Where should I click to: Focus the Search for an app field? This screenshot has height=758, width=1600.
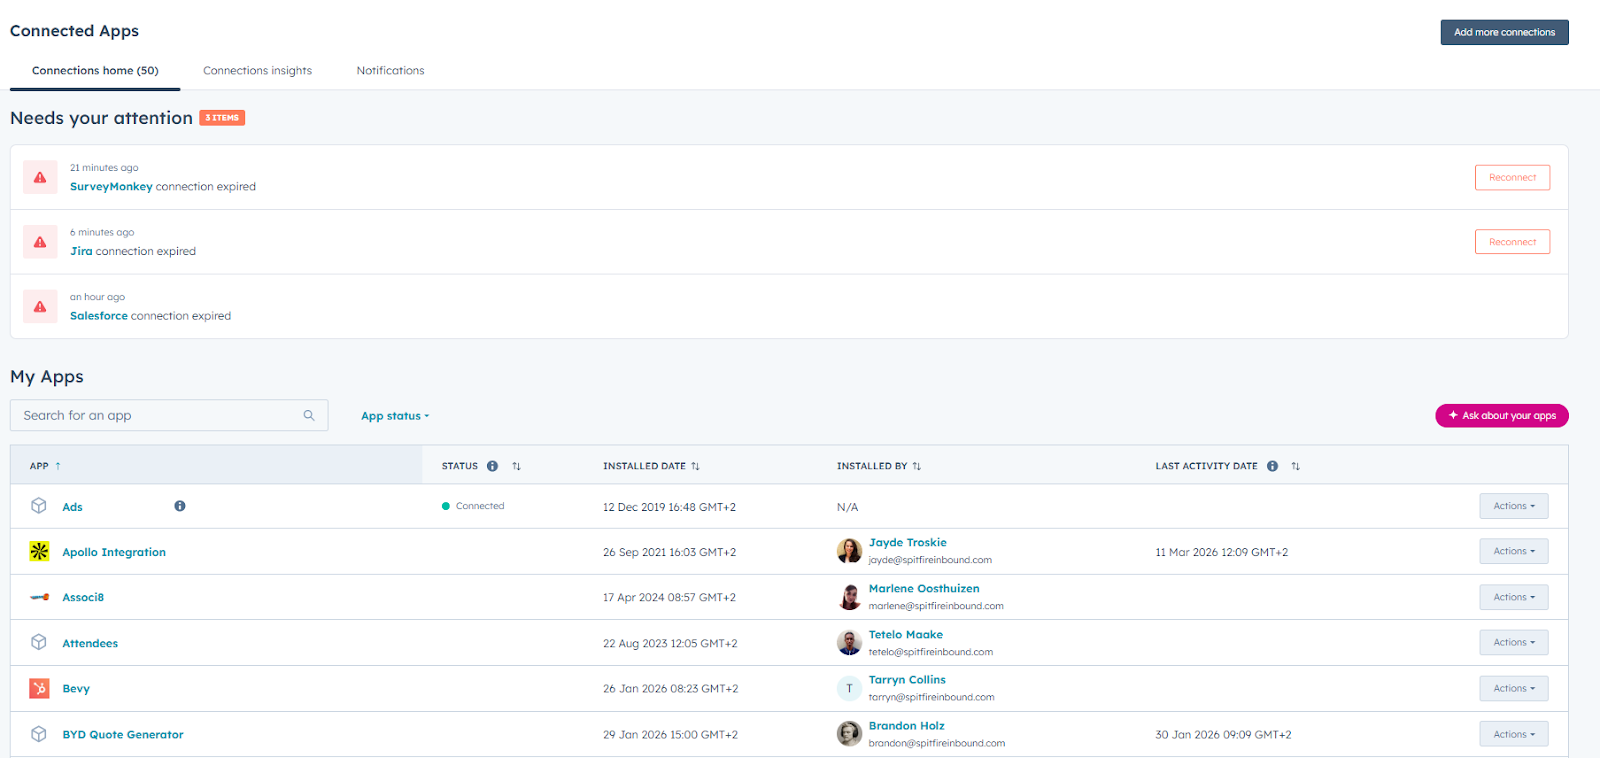tap(169, 415)
